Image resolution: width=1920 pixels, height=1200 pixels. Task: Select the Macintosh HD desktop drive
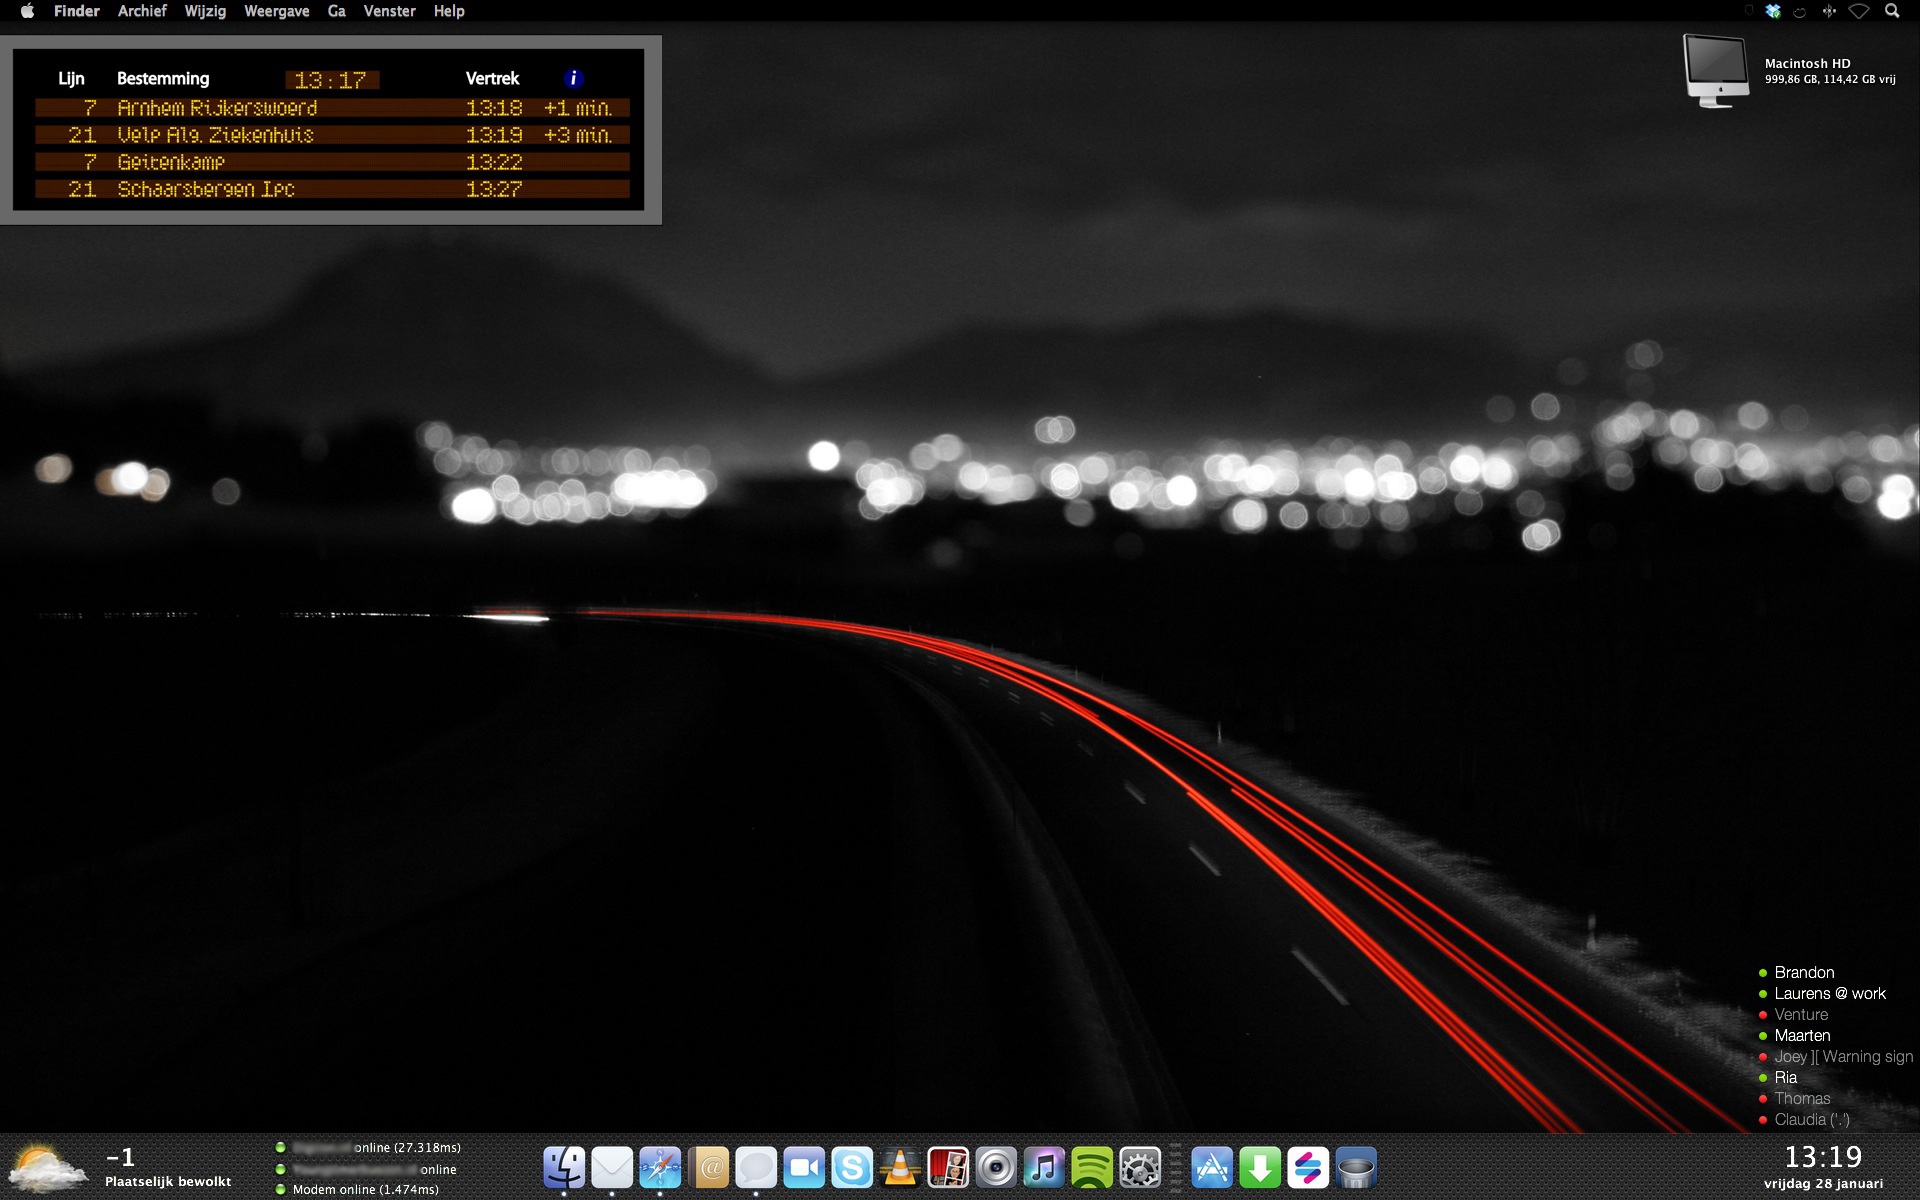pos(1716,70)
